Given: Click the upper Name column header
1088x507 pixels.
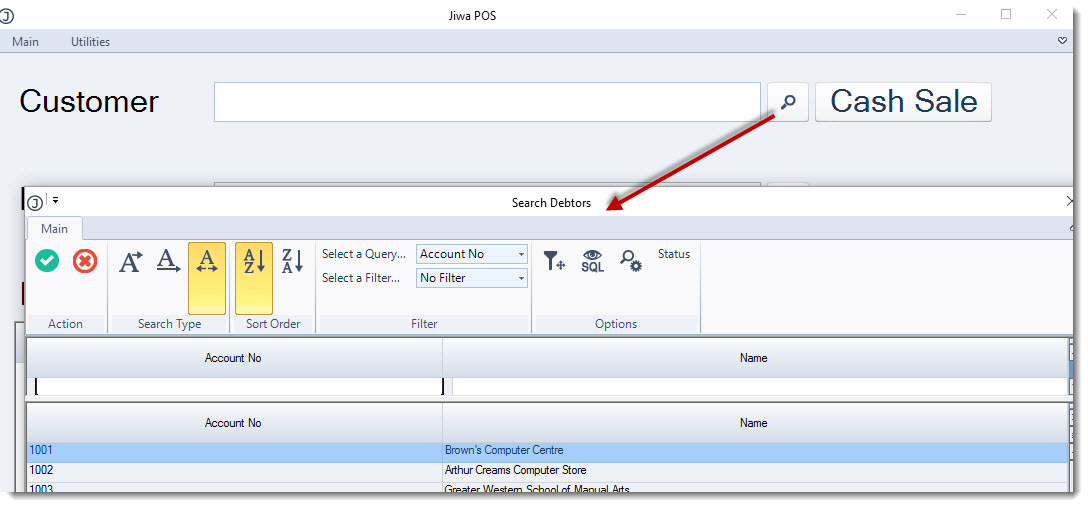Looking at the screenshot, I should [x=754, y=358].
